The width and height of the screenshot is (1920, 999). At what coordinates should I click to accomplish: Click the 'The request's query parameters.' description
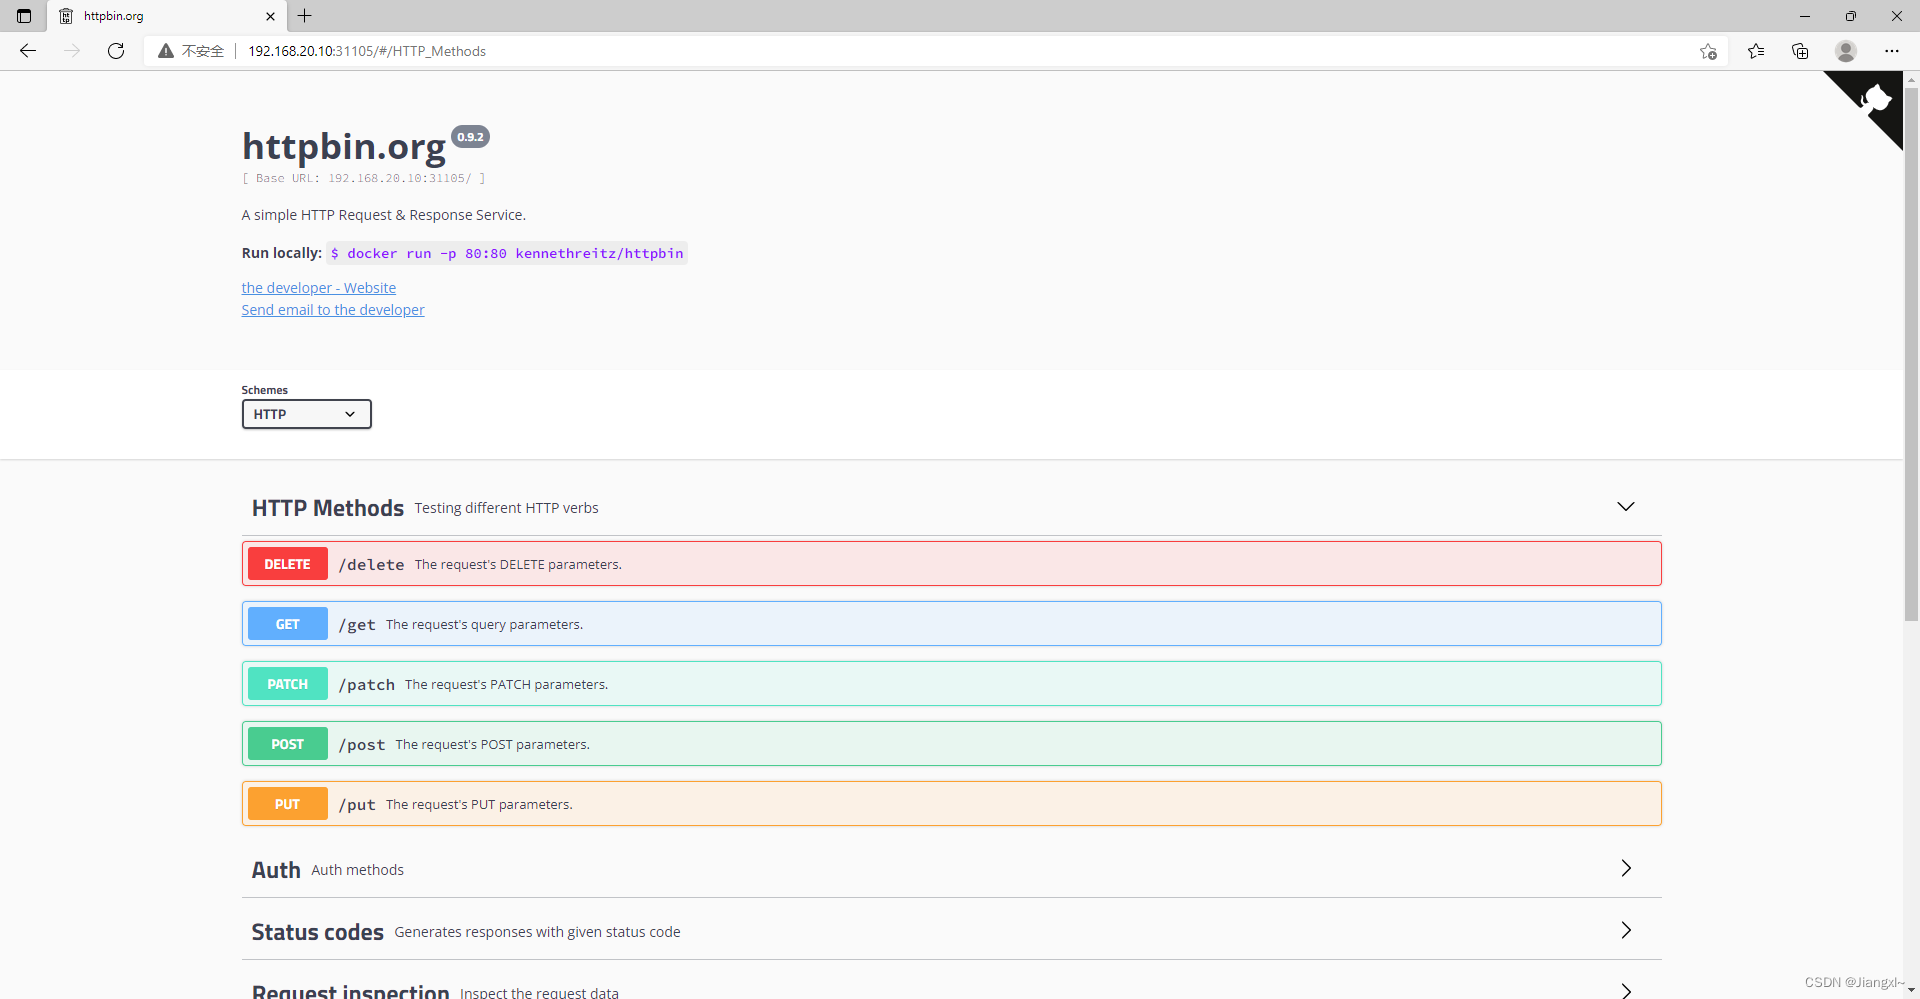point(484,624)
